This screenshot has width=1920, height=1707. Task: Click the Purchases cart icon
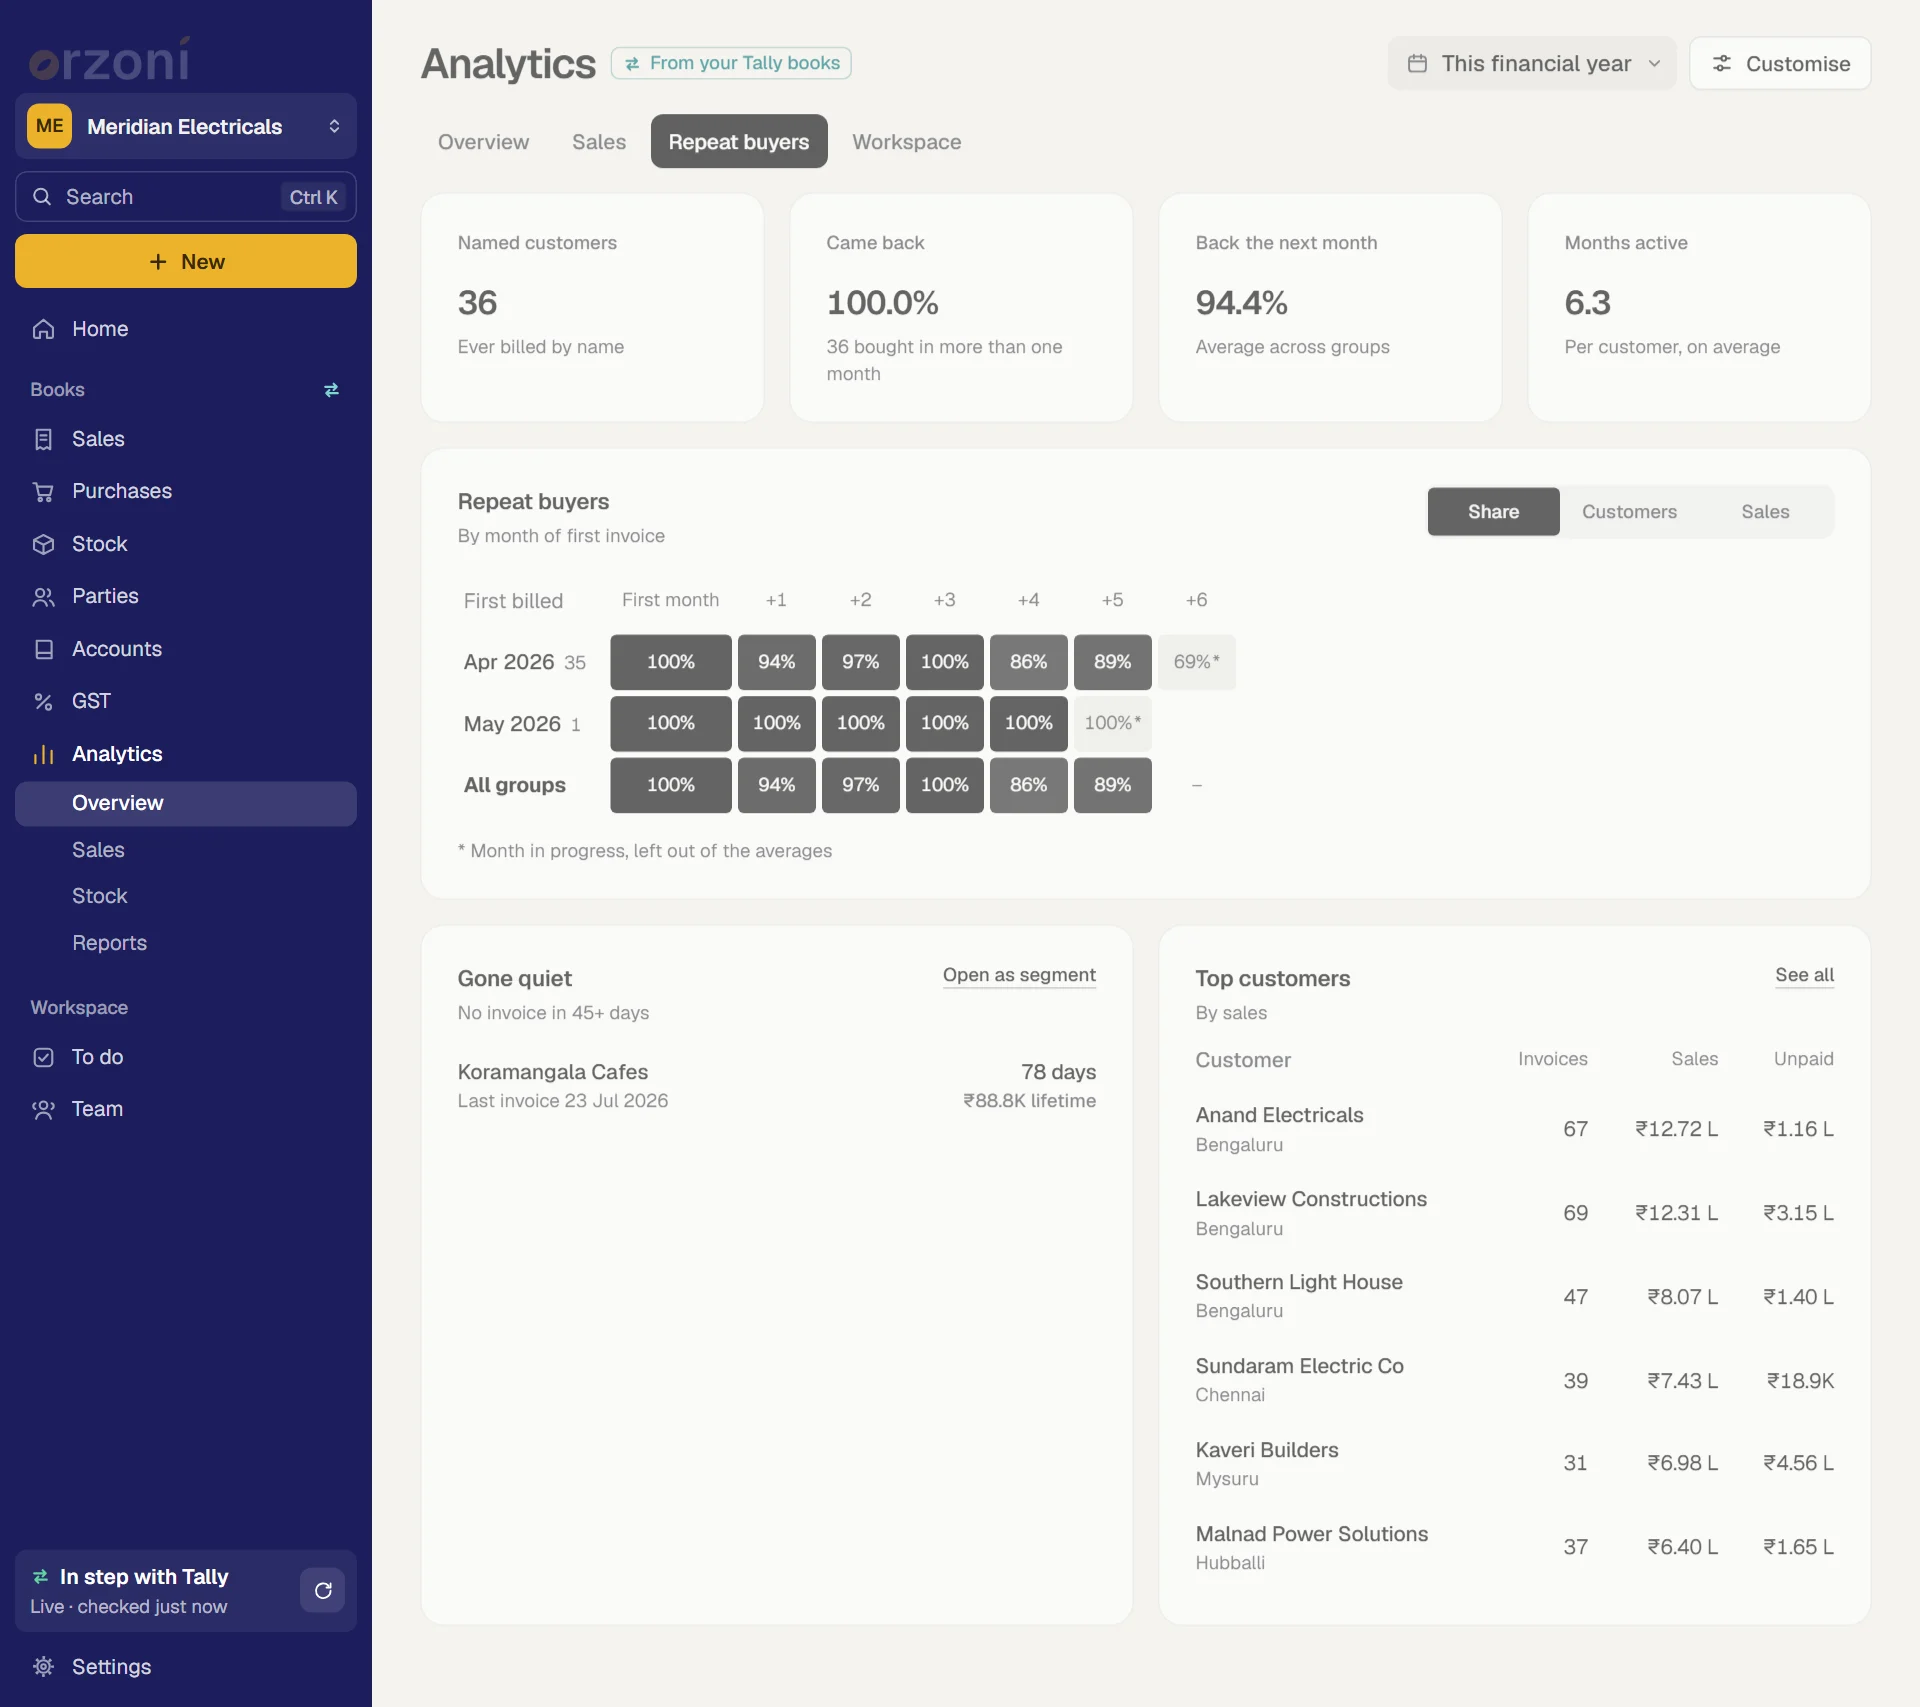point(43,491)
